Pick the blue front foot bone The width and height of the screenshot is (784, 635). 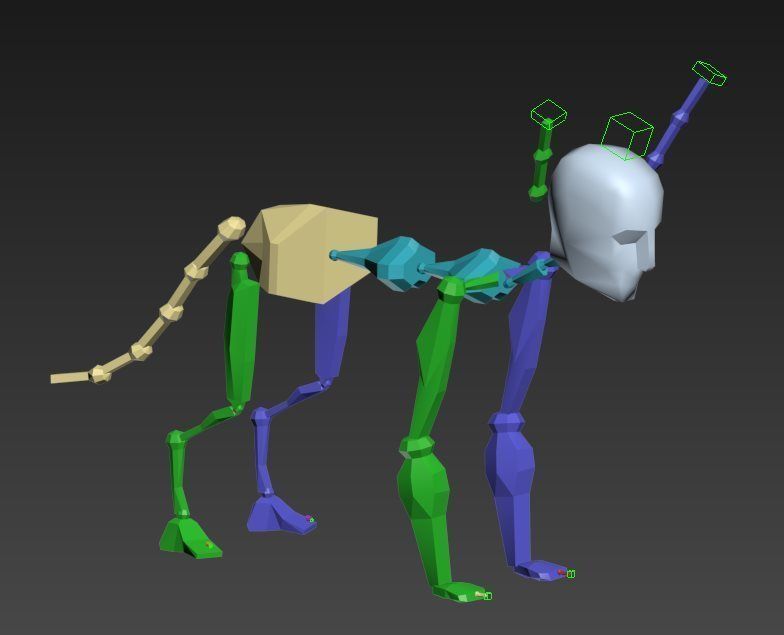pos(540,570)
